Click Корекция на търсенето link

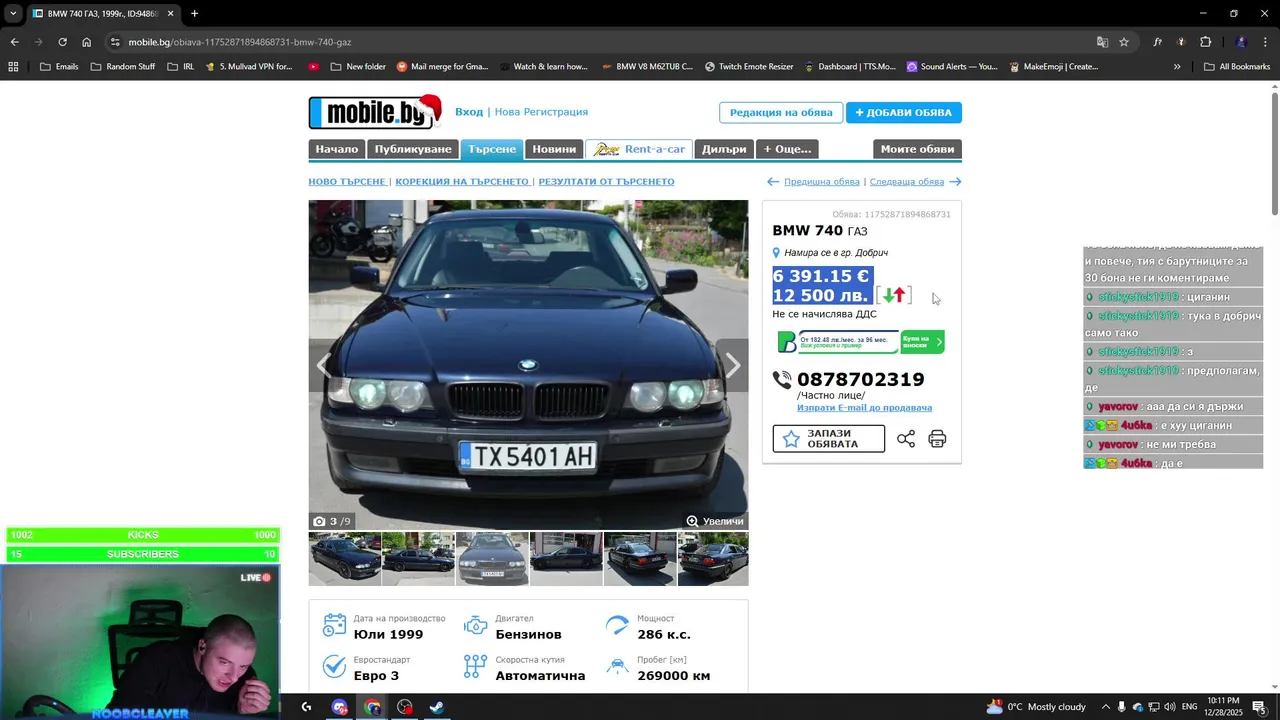462,182
